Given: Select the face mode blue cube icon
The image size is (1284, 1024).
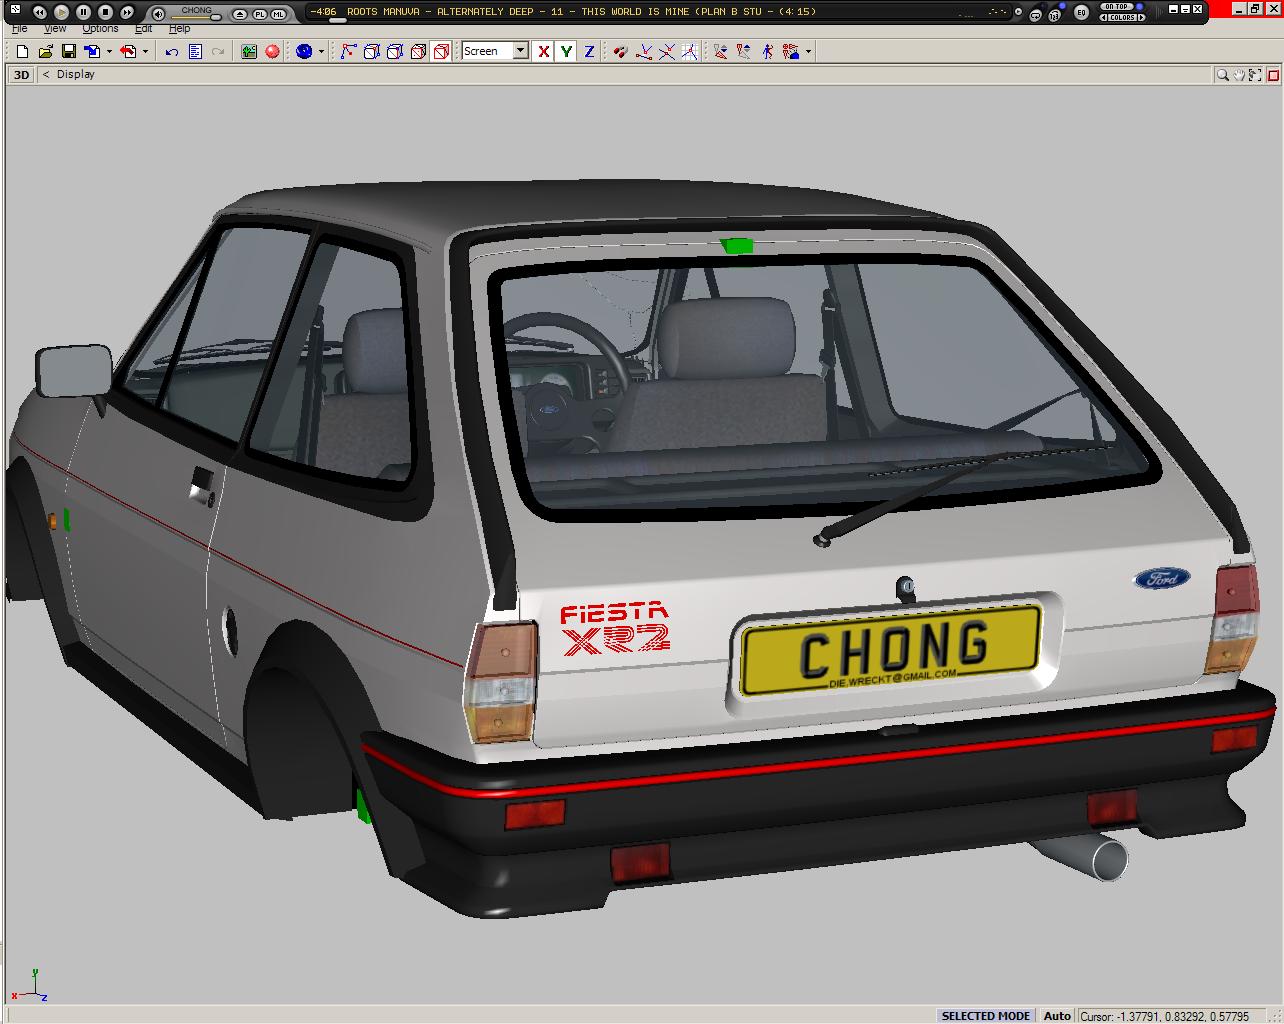Looking at the screenshot, I should [x=394, y=51].
